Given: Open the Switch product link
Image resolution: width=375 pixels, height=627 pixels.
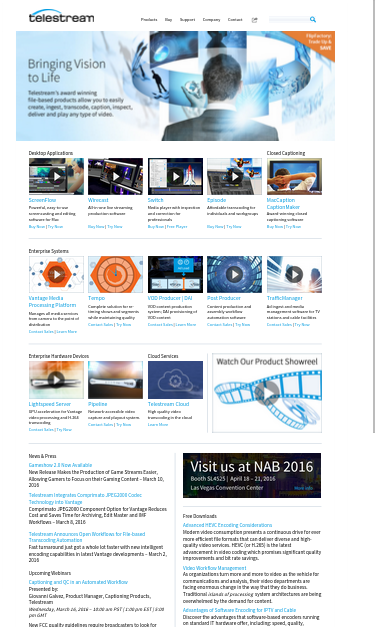Looking at the screenshot, I should pyautogui.click(x=156, y=200).
